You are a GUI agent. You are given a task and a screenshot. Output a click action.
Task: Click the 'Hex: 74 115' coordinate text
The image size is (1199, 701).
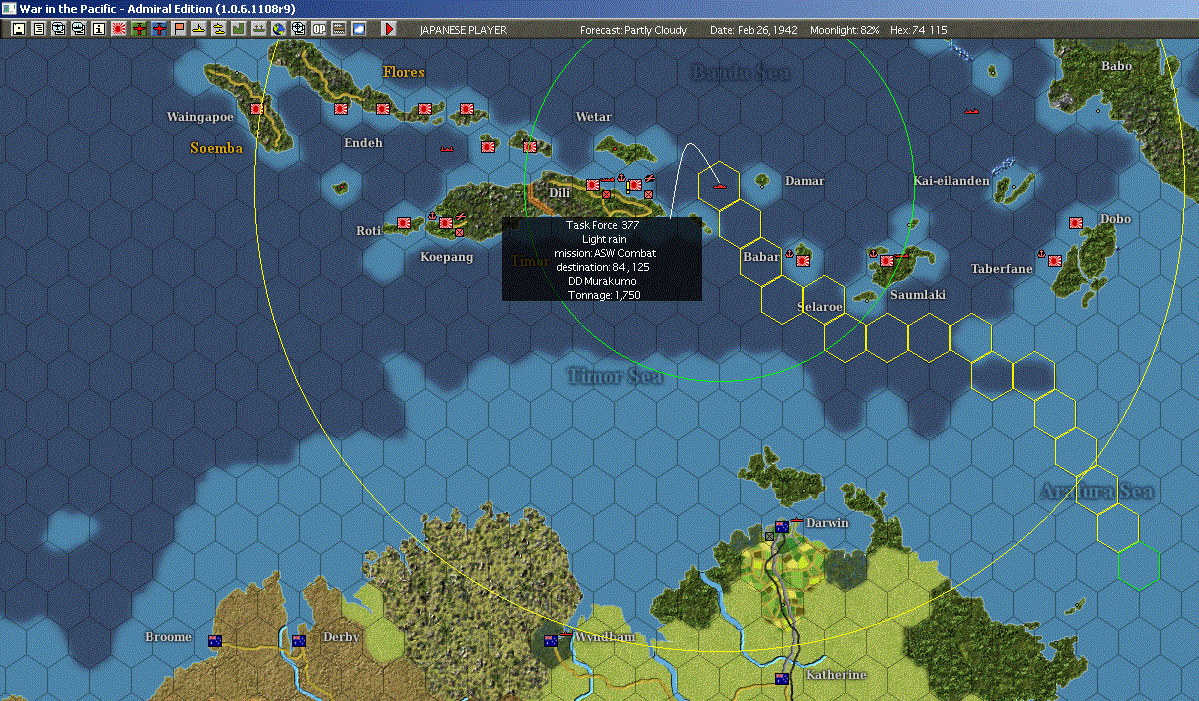coord(918,30)
